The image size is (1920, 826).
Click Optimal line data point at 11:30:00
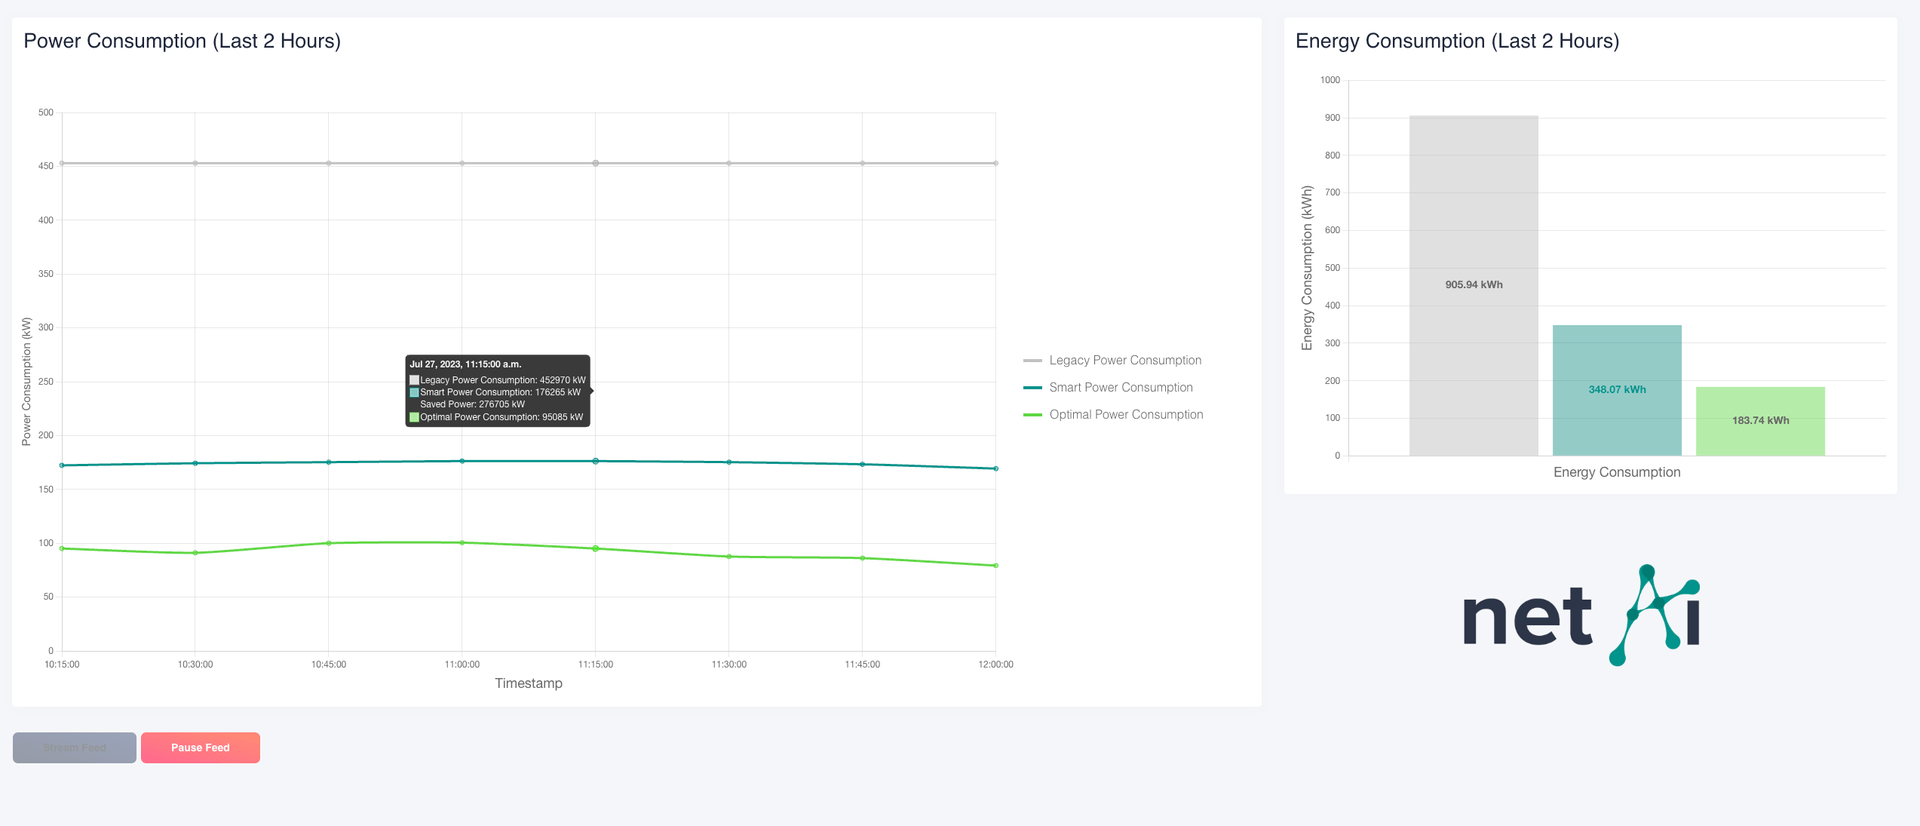729,556
